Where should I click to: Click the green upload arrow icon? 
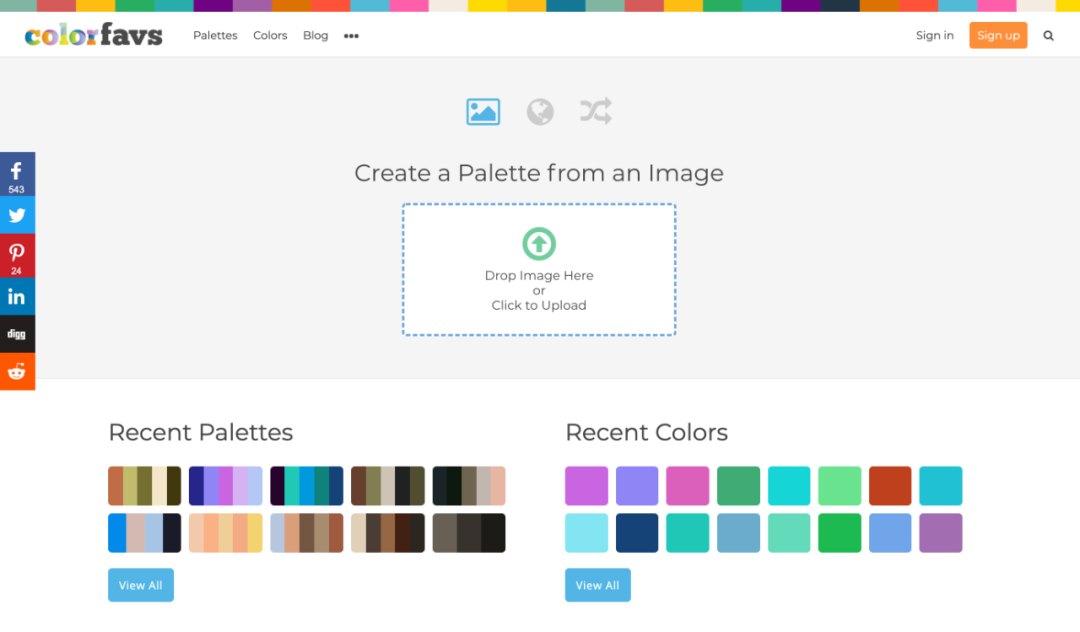tap(539, 244)
